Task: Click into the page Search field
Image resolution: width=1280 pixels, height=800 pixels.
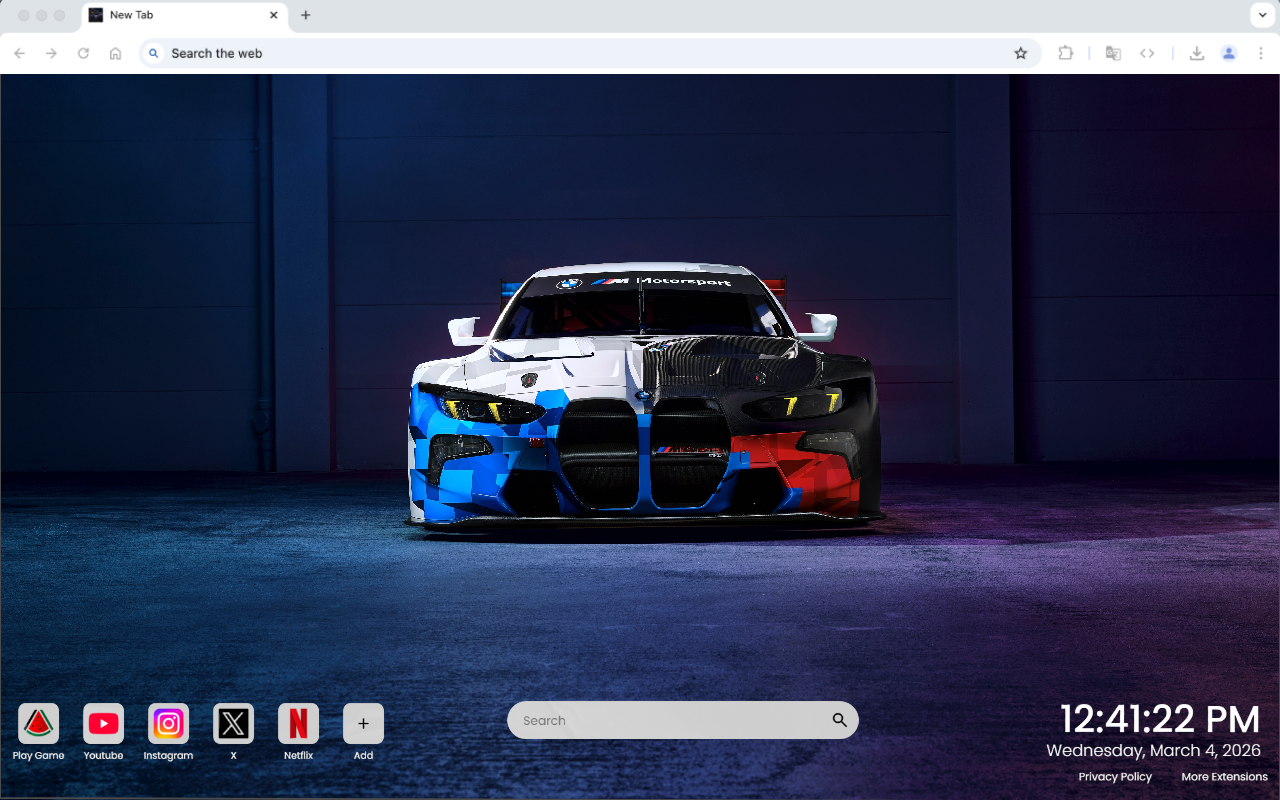Action: click(x=682, y=720)
